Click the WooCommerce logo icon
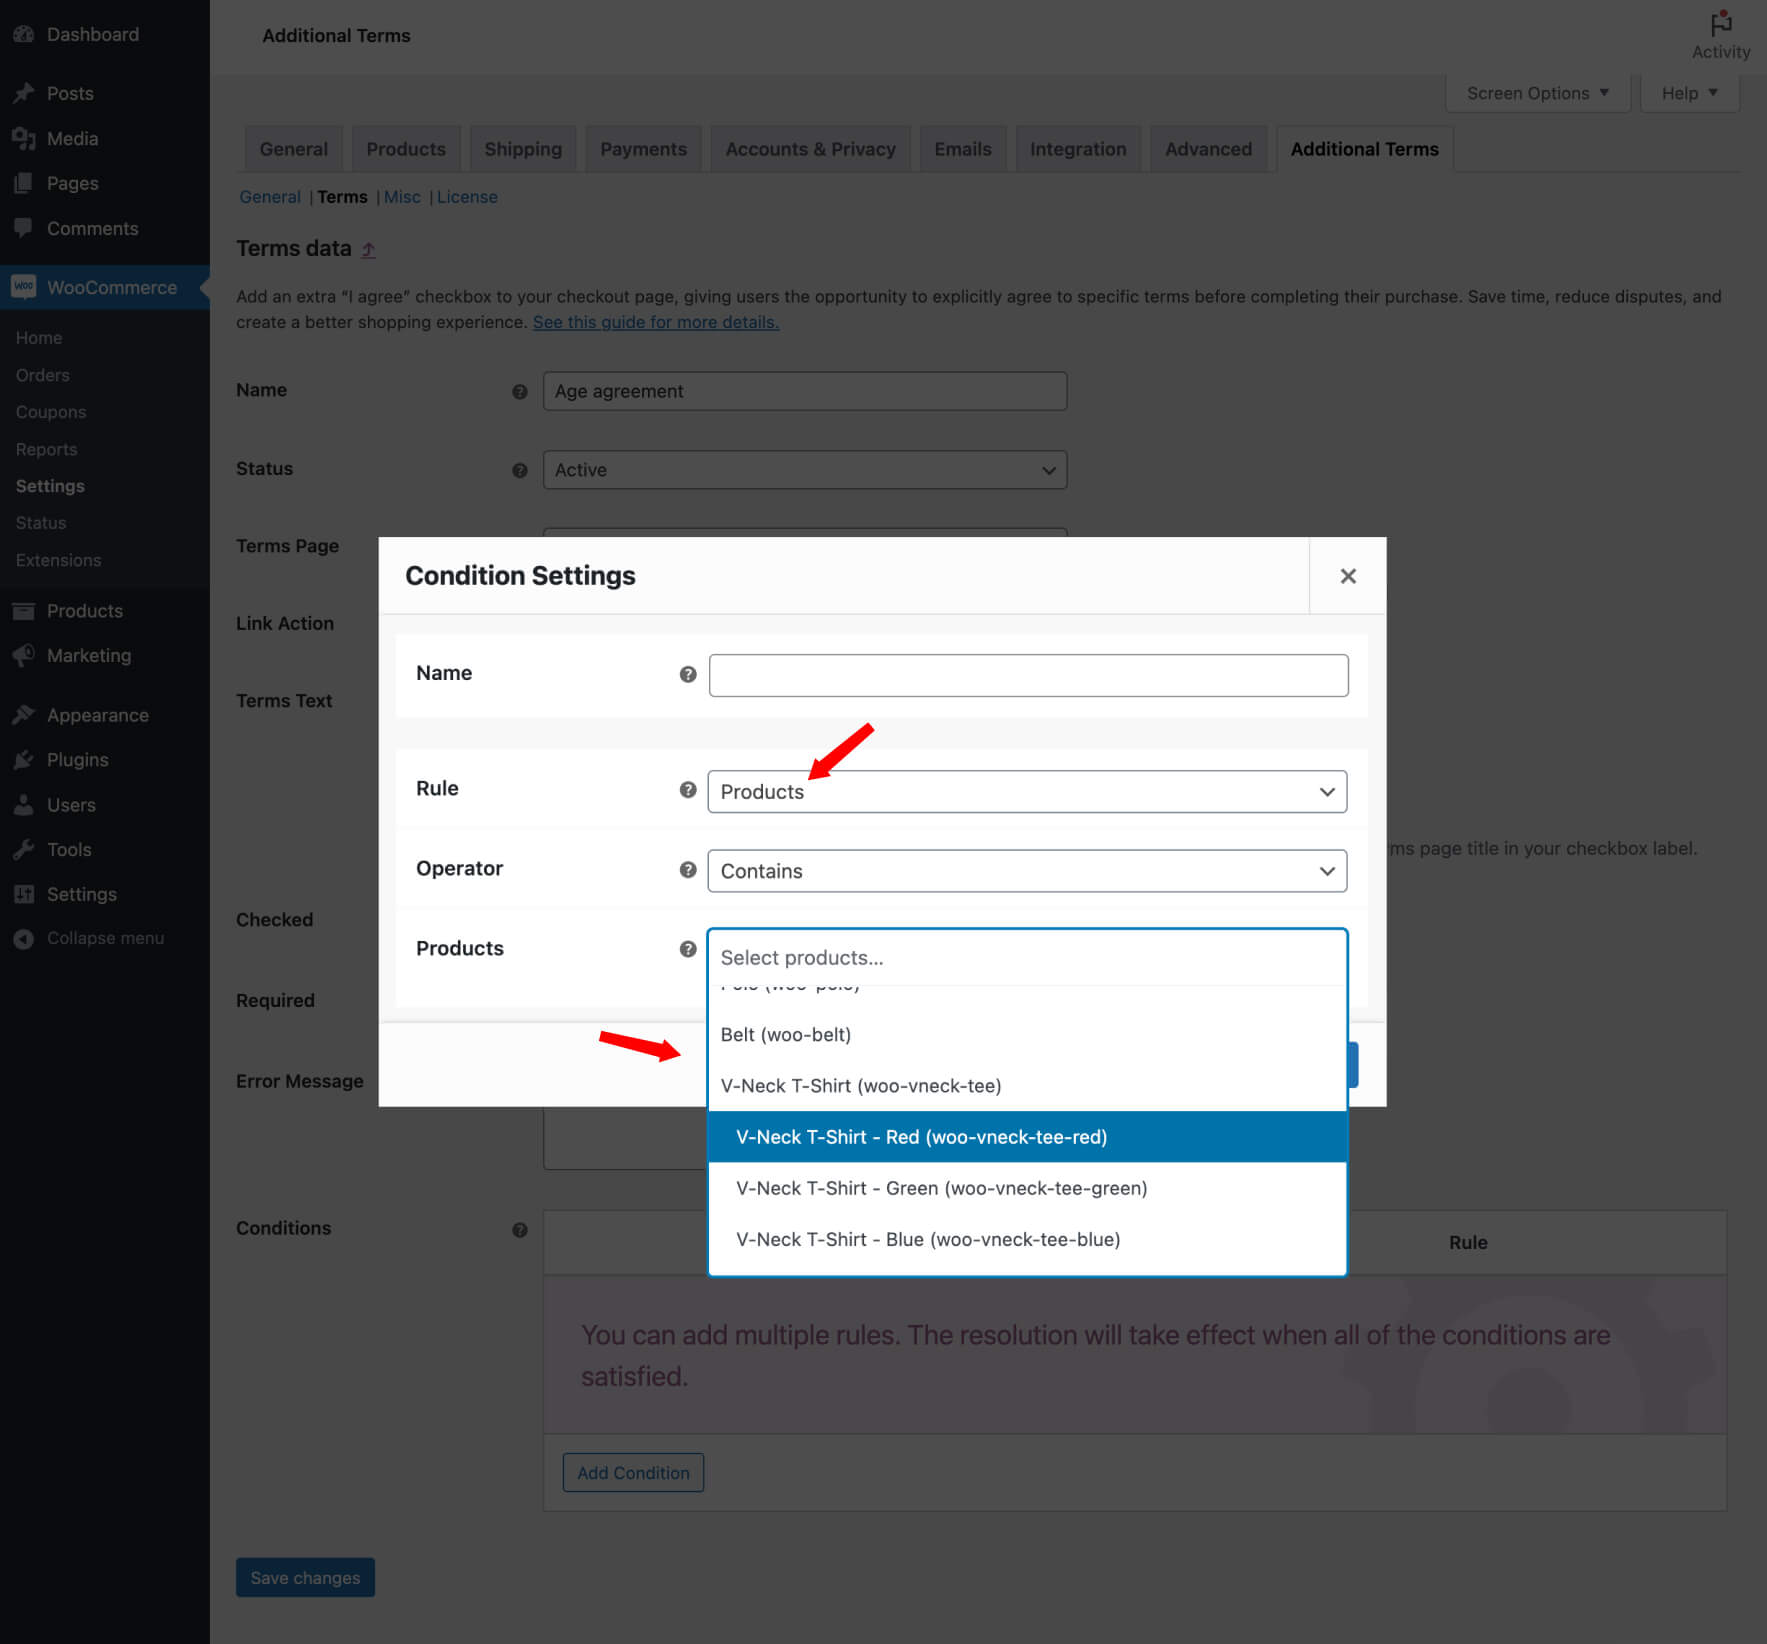The width and height of the screenshot is (1767, 1644). [x=24, y=287]
